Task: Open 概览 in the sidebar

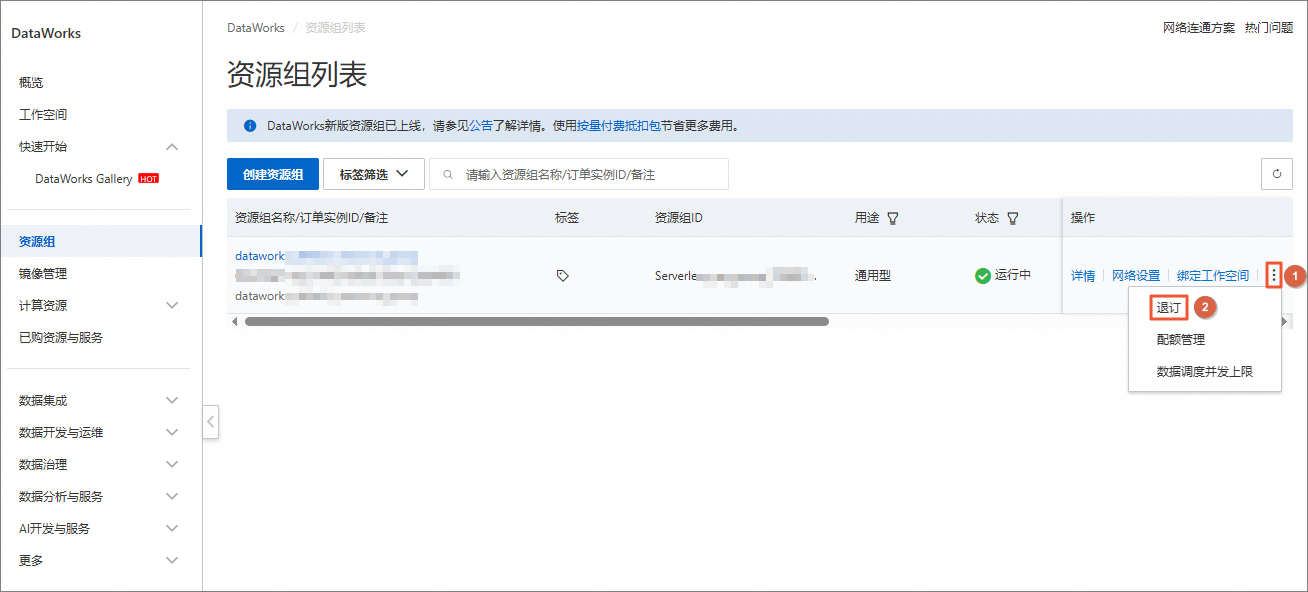Action: [x=31, y=83]
